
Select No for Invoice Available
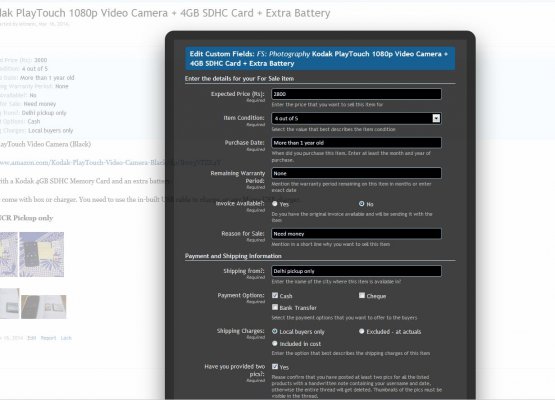click(361, 204)
